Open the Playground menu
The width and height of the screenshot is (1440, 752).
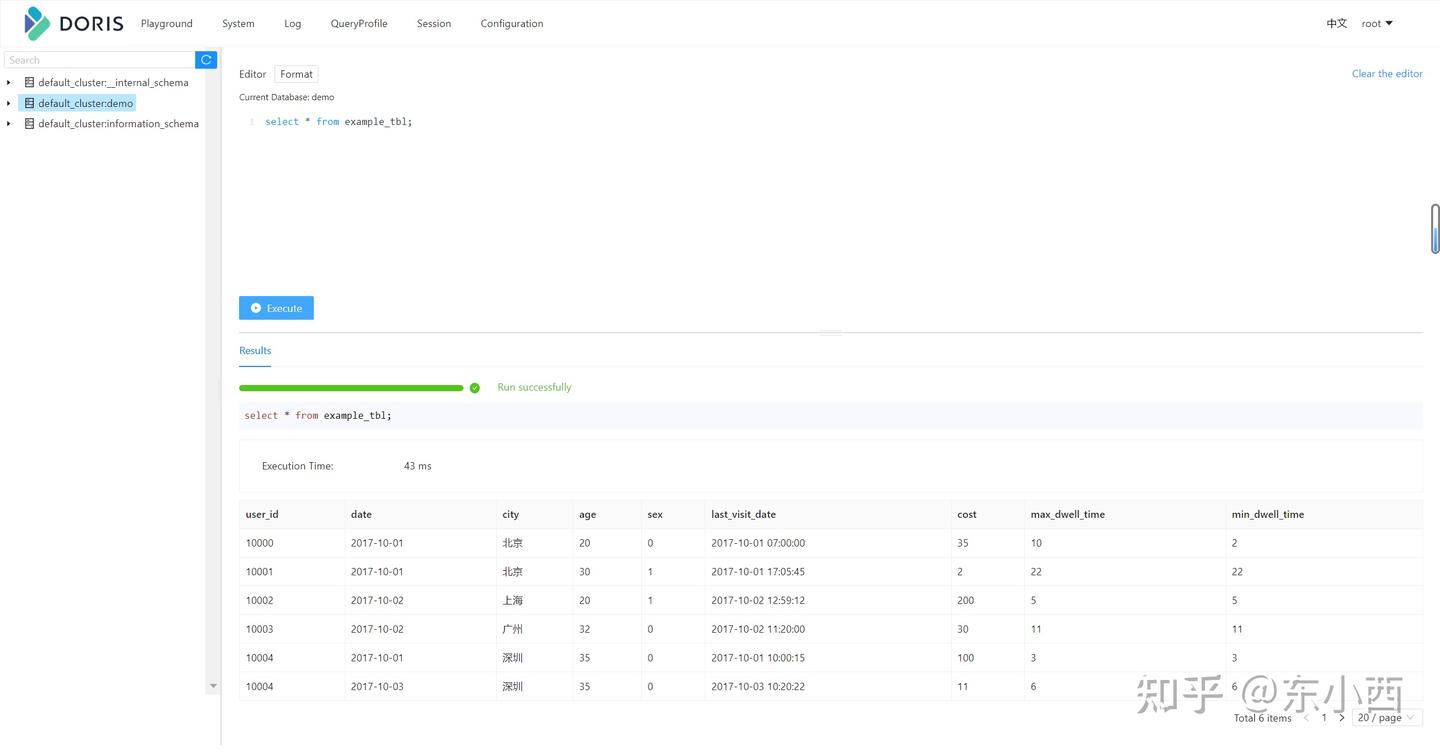coord(167,23)
